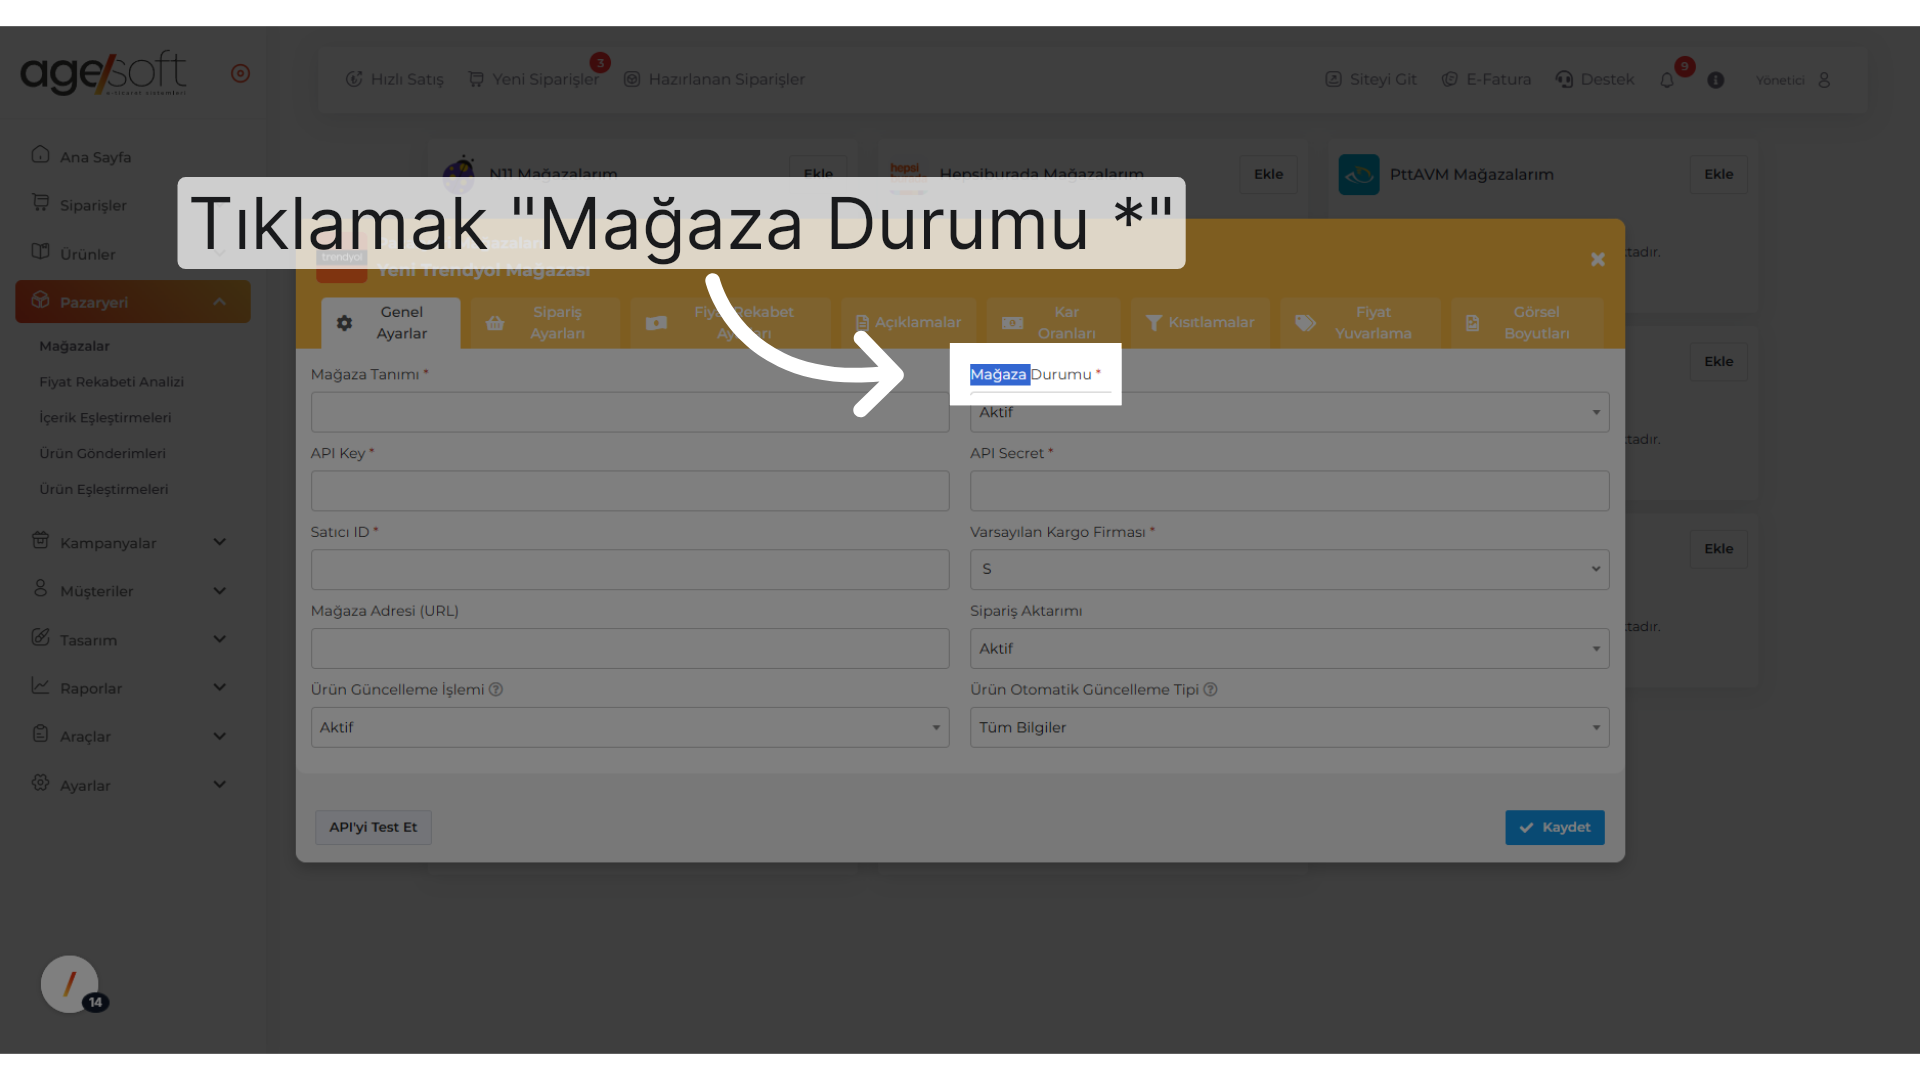Click Tasarım pencil icon in sidebar
The image size is (1920, 1080).
coord(40,637)
